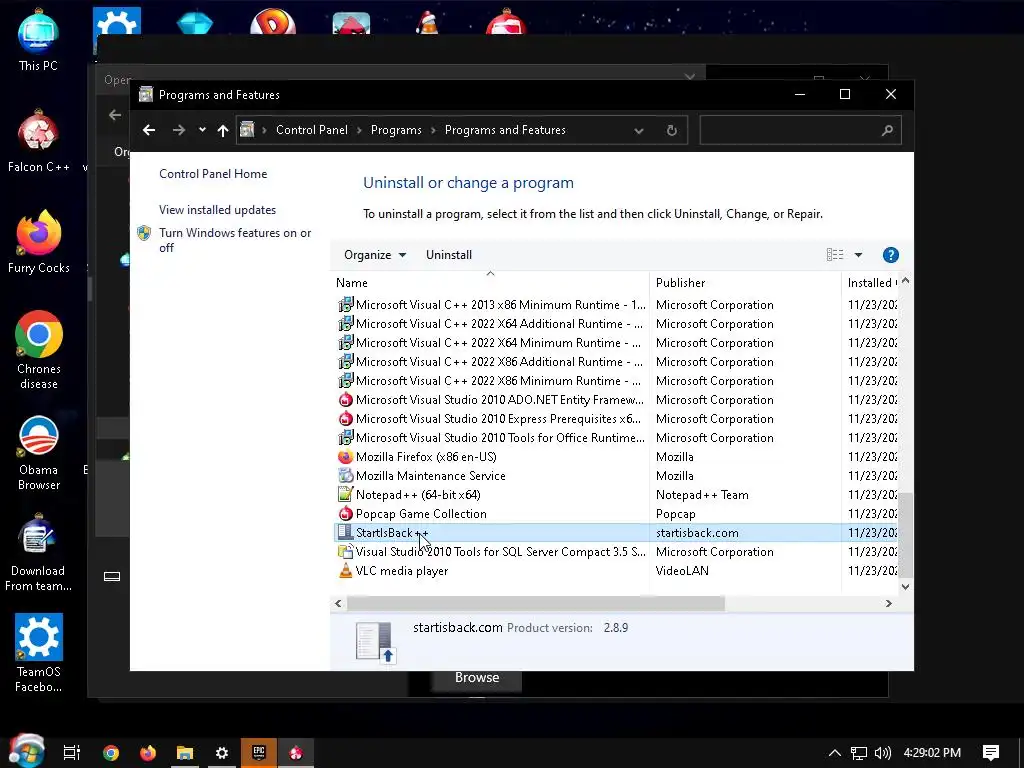Open Download From team desktop shortcut
Screen dimensions: 1024x768
(x=39, y=552)
